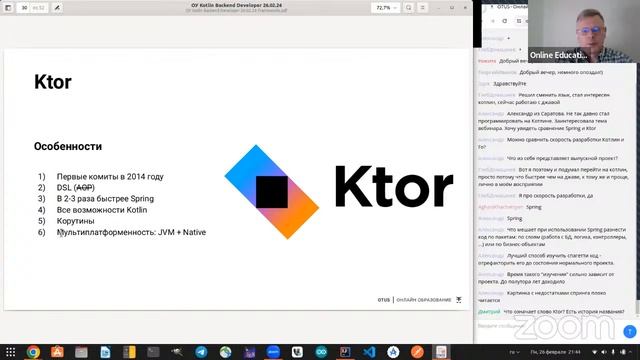Click the page number field showing 30
640x360 pixels.
click(25, 8)
